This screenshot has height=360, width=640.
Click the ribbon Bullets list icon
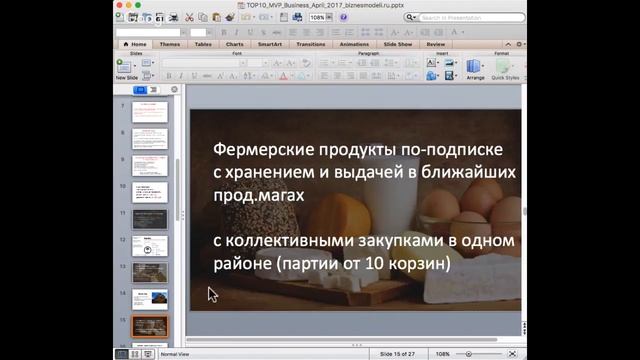(x=324, y=63)
